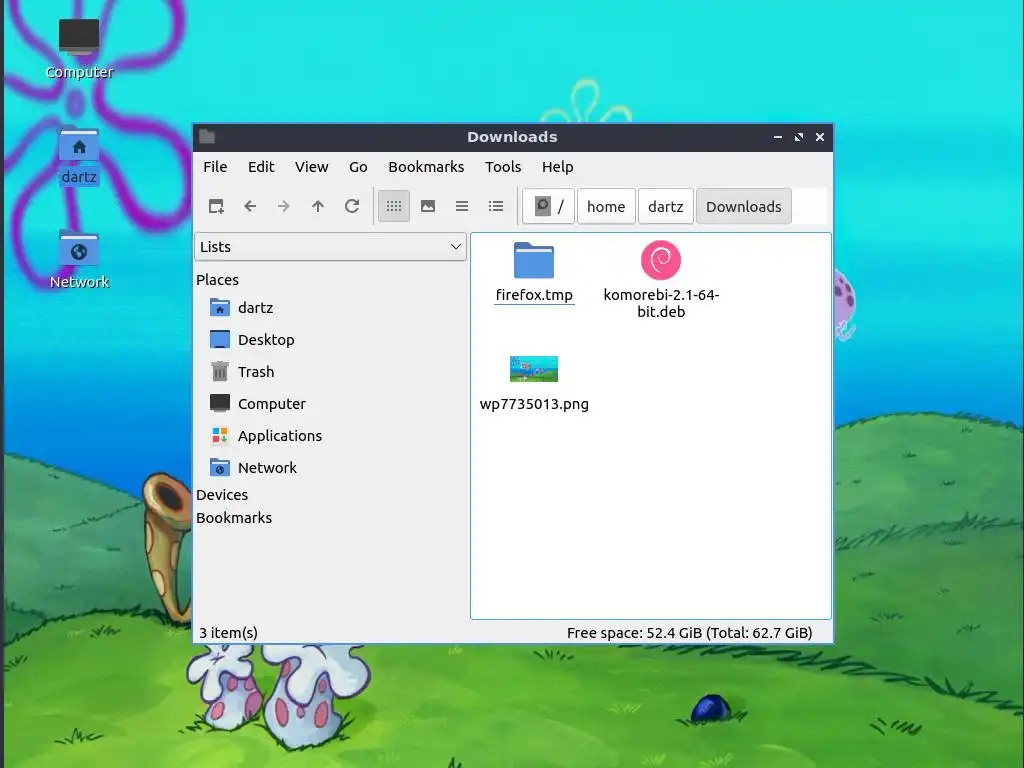Select wp7735013.png image thumbnail
The width and height of the screenshot is (1024, 768).
tap(534, 369)
